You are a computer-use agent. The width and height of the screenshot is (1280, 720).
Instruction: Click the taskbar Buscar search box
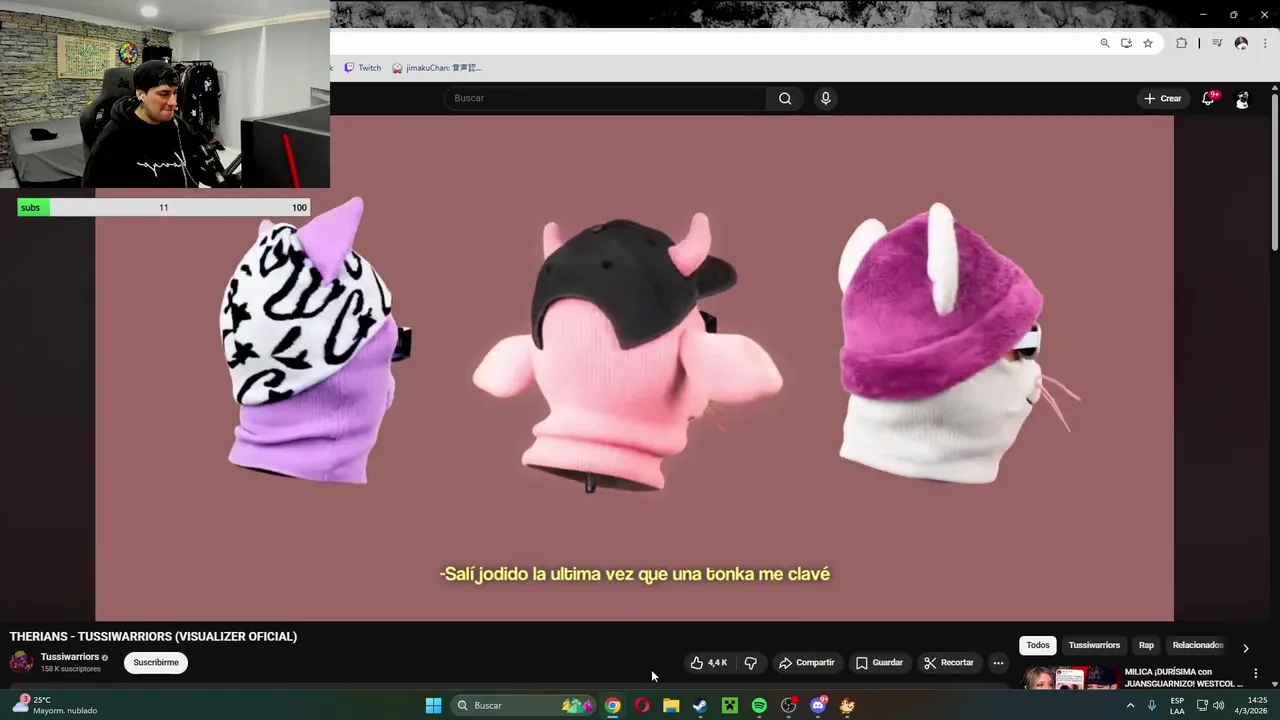[524, 706]
